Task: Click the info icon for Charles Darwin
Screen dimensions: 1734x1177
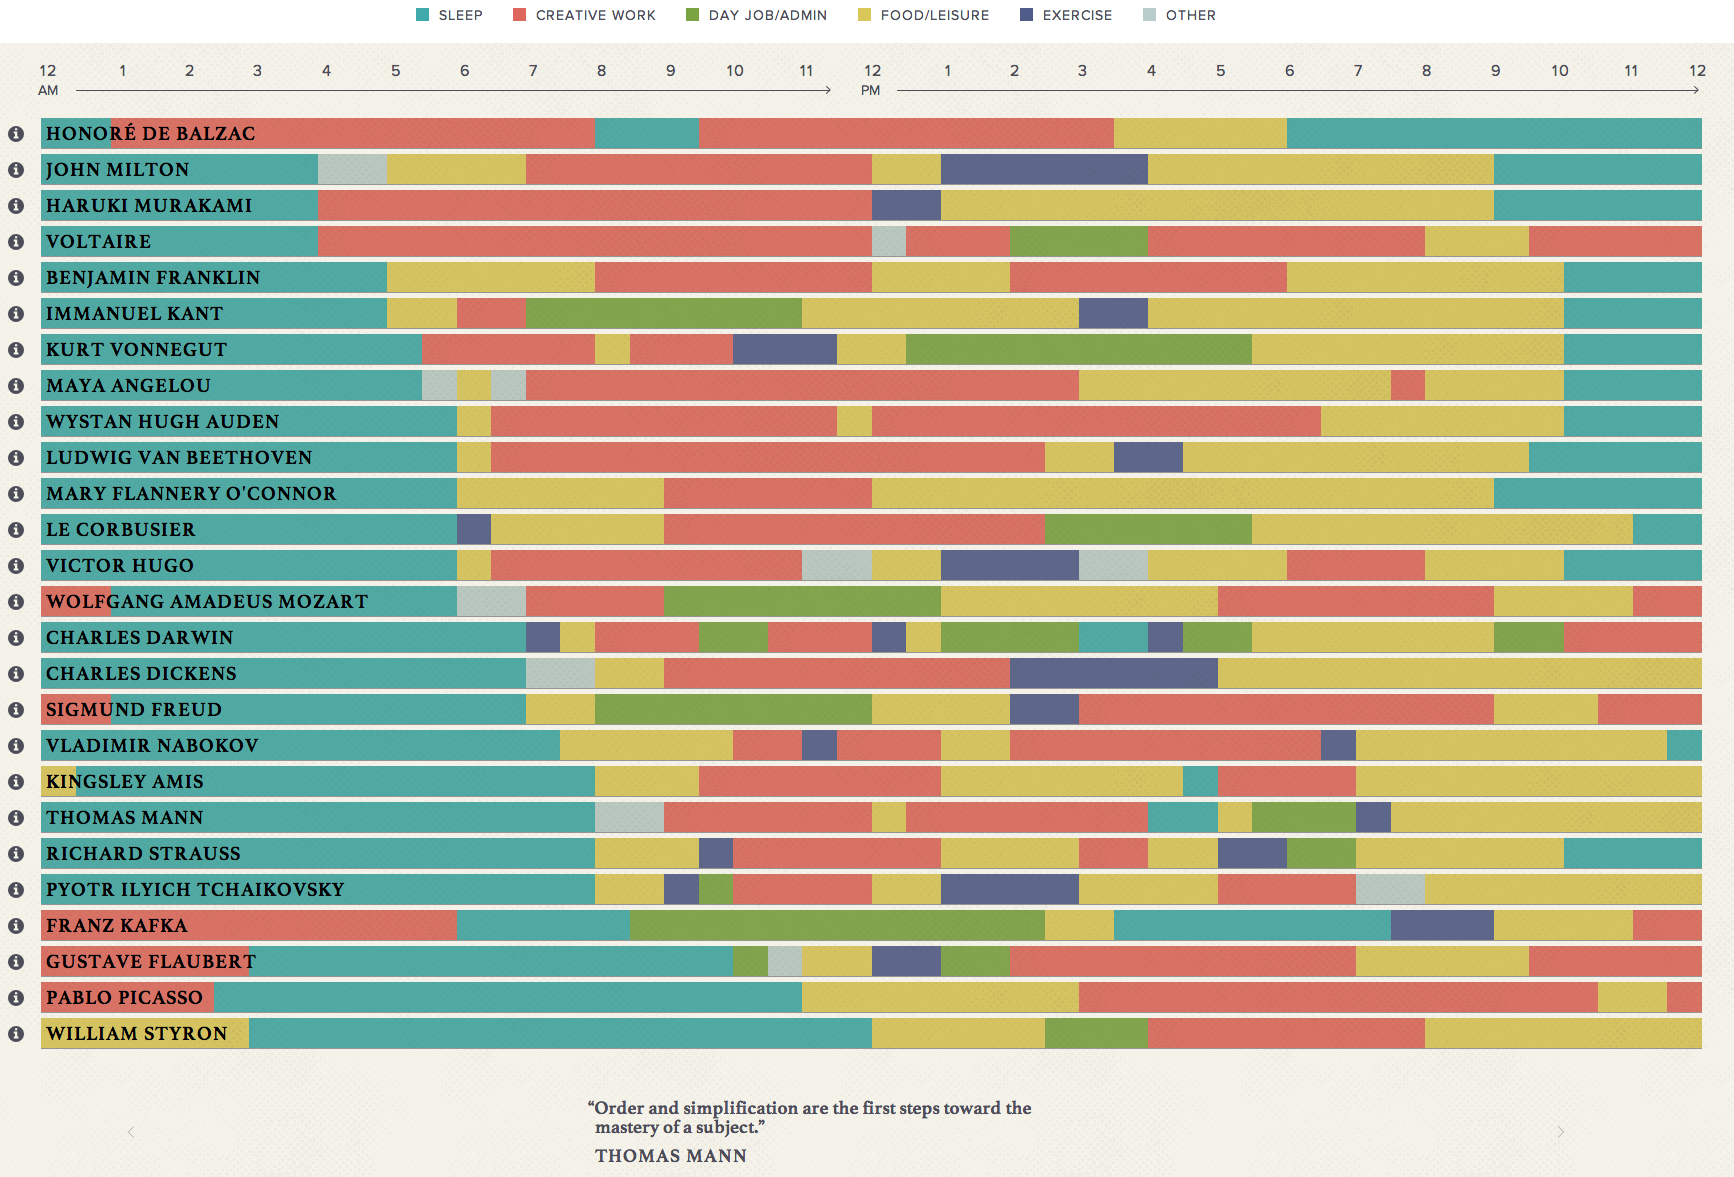Action: coord(18,637)
